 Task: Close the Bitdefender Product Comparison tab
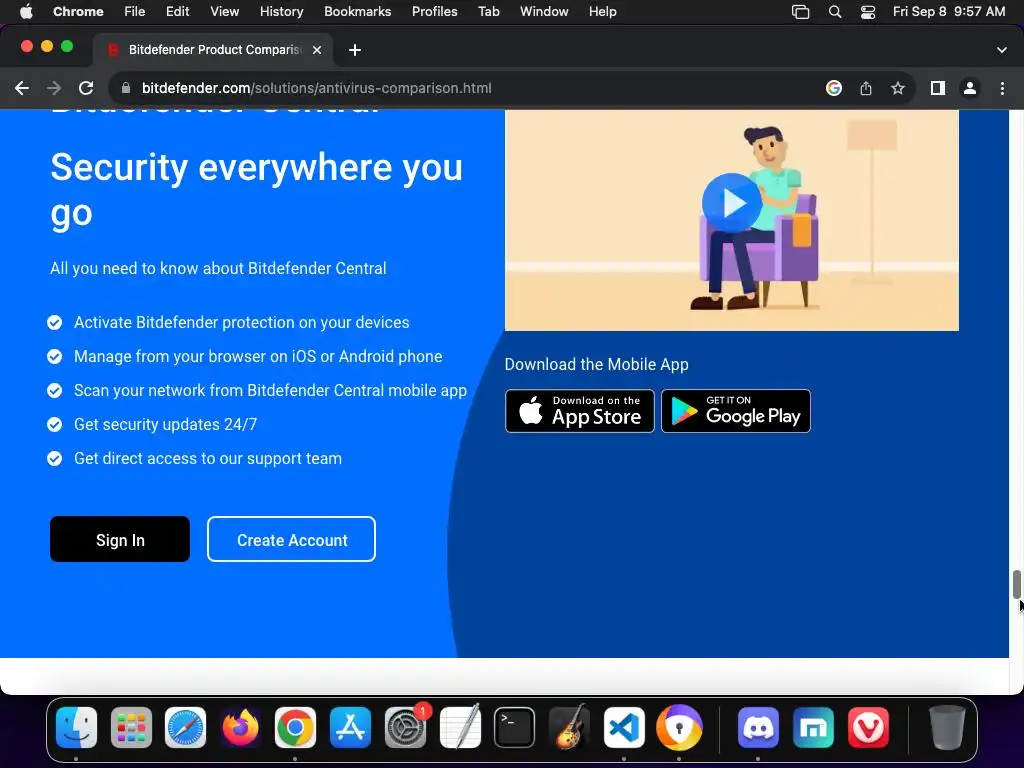click(317, 50)
